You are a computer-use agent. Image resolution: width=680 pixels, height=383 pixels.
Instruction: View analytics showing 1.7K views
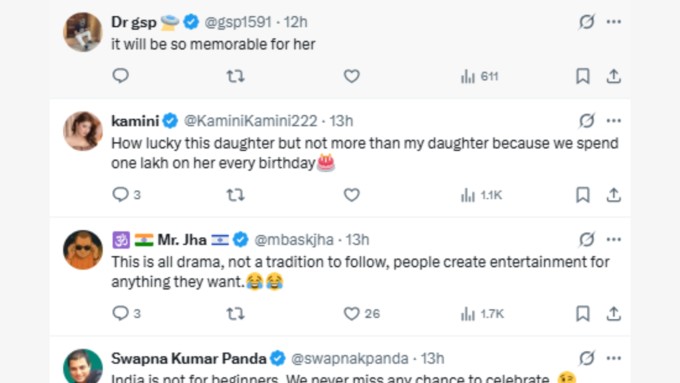482,314
